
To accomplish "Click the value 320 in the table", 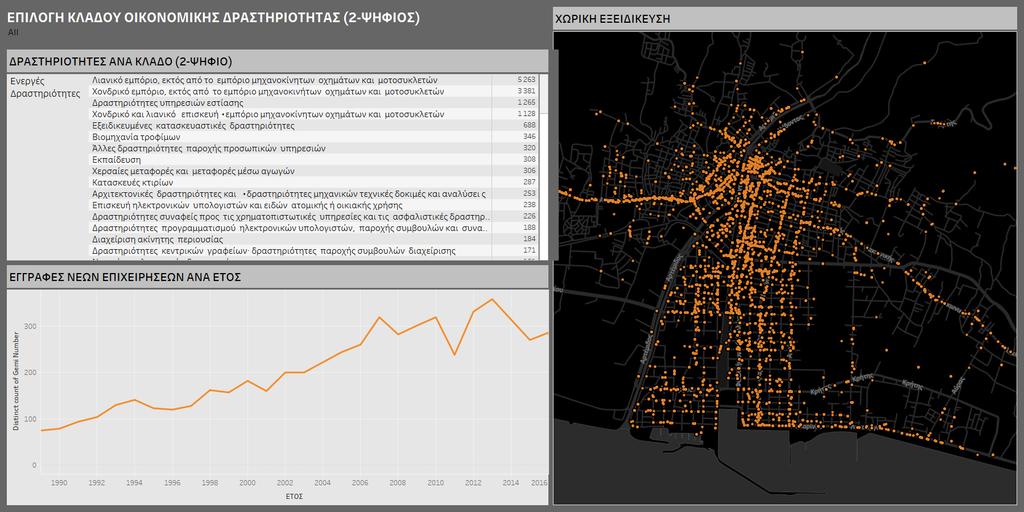I will [x=529, y=148].
